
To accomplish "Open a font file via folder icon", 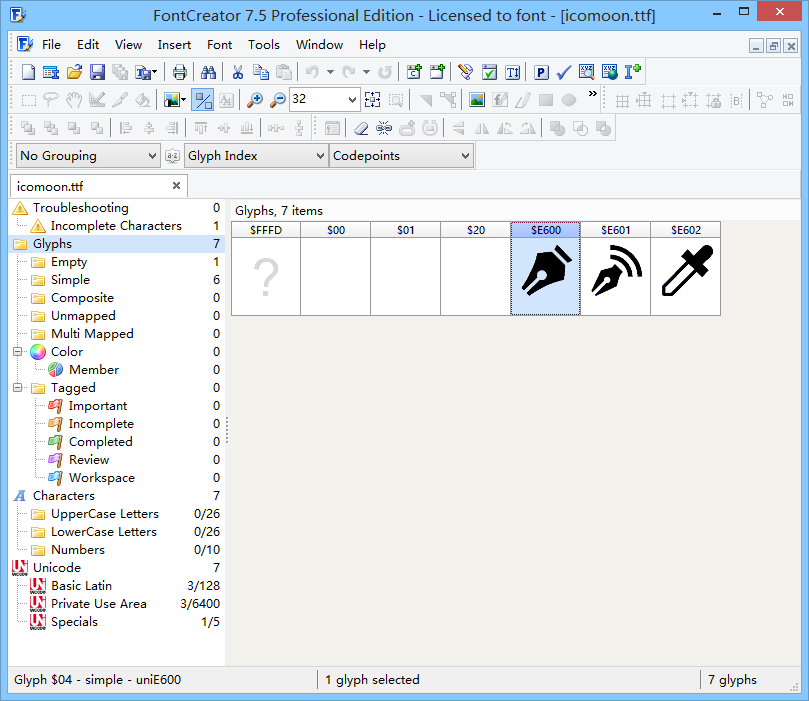I will coord(74,72).
